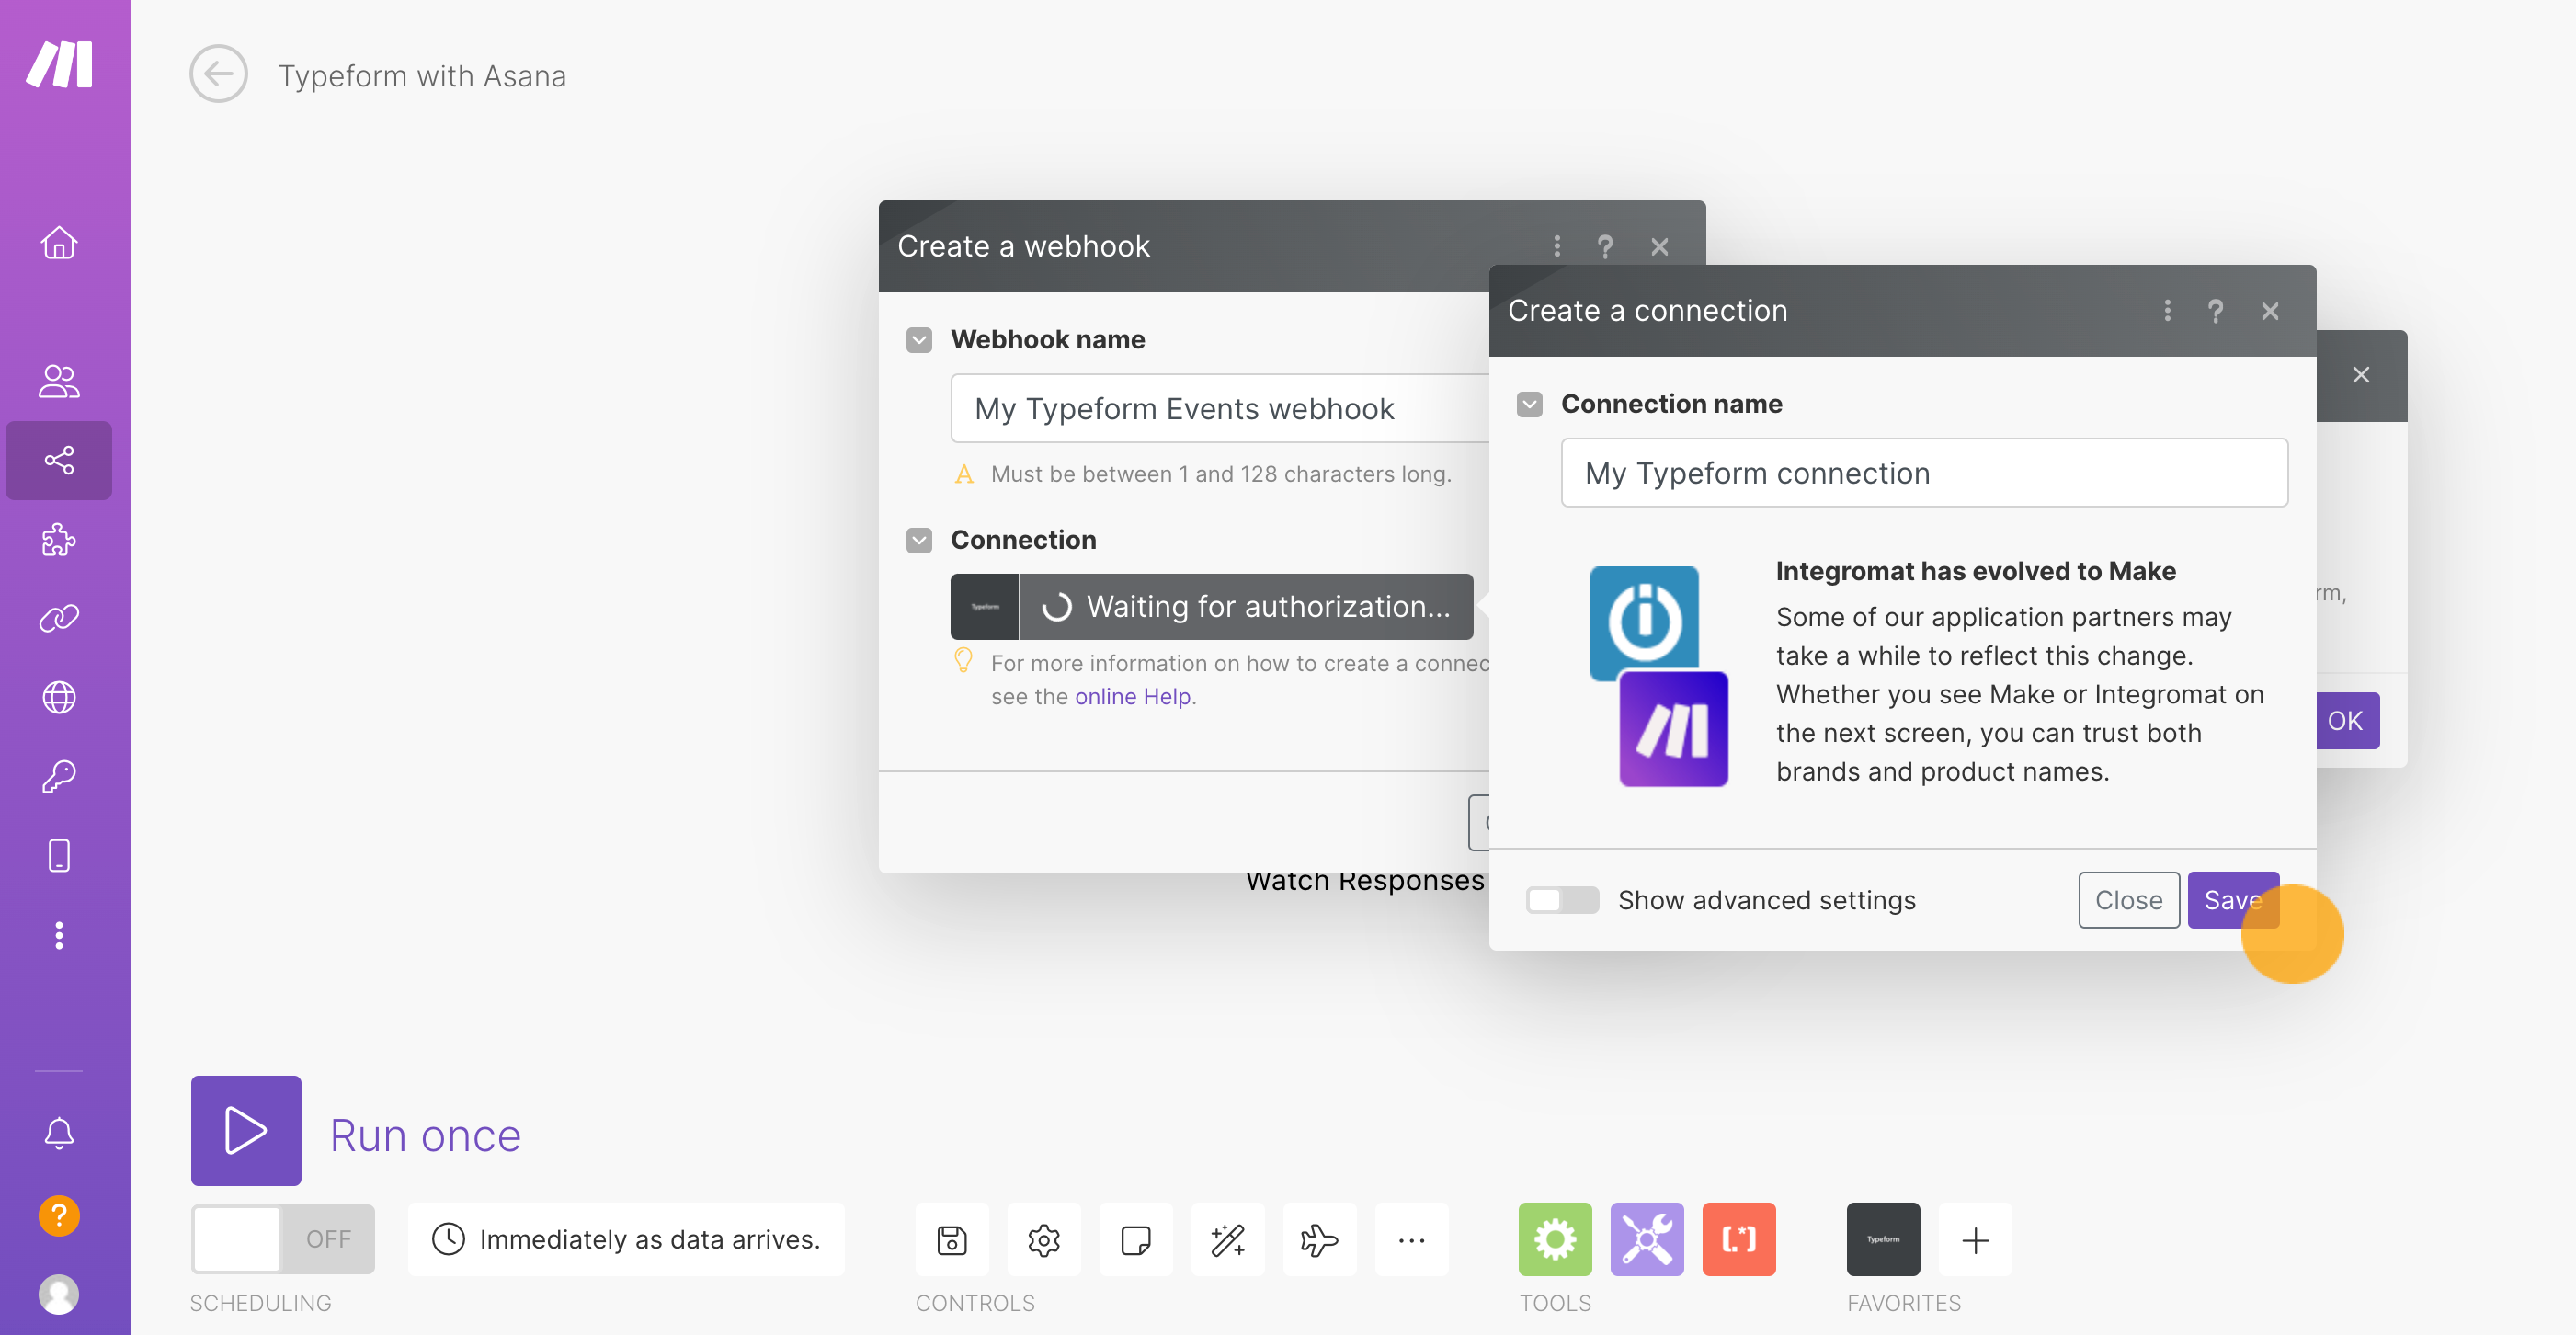Close the rightmost background dialog
This screenshot has width=2576, height=1335.
coord(2361,374)
